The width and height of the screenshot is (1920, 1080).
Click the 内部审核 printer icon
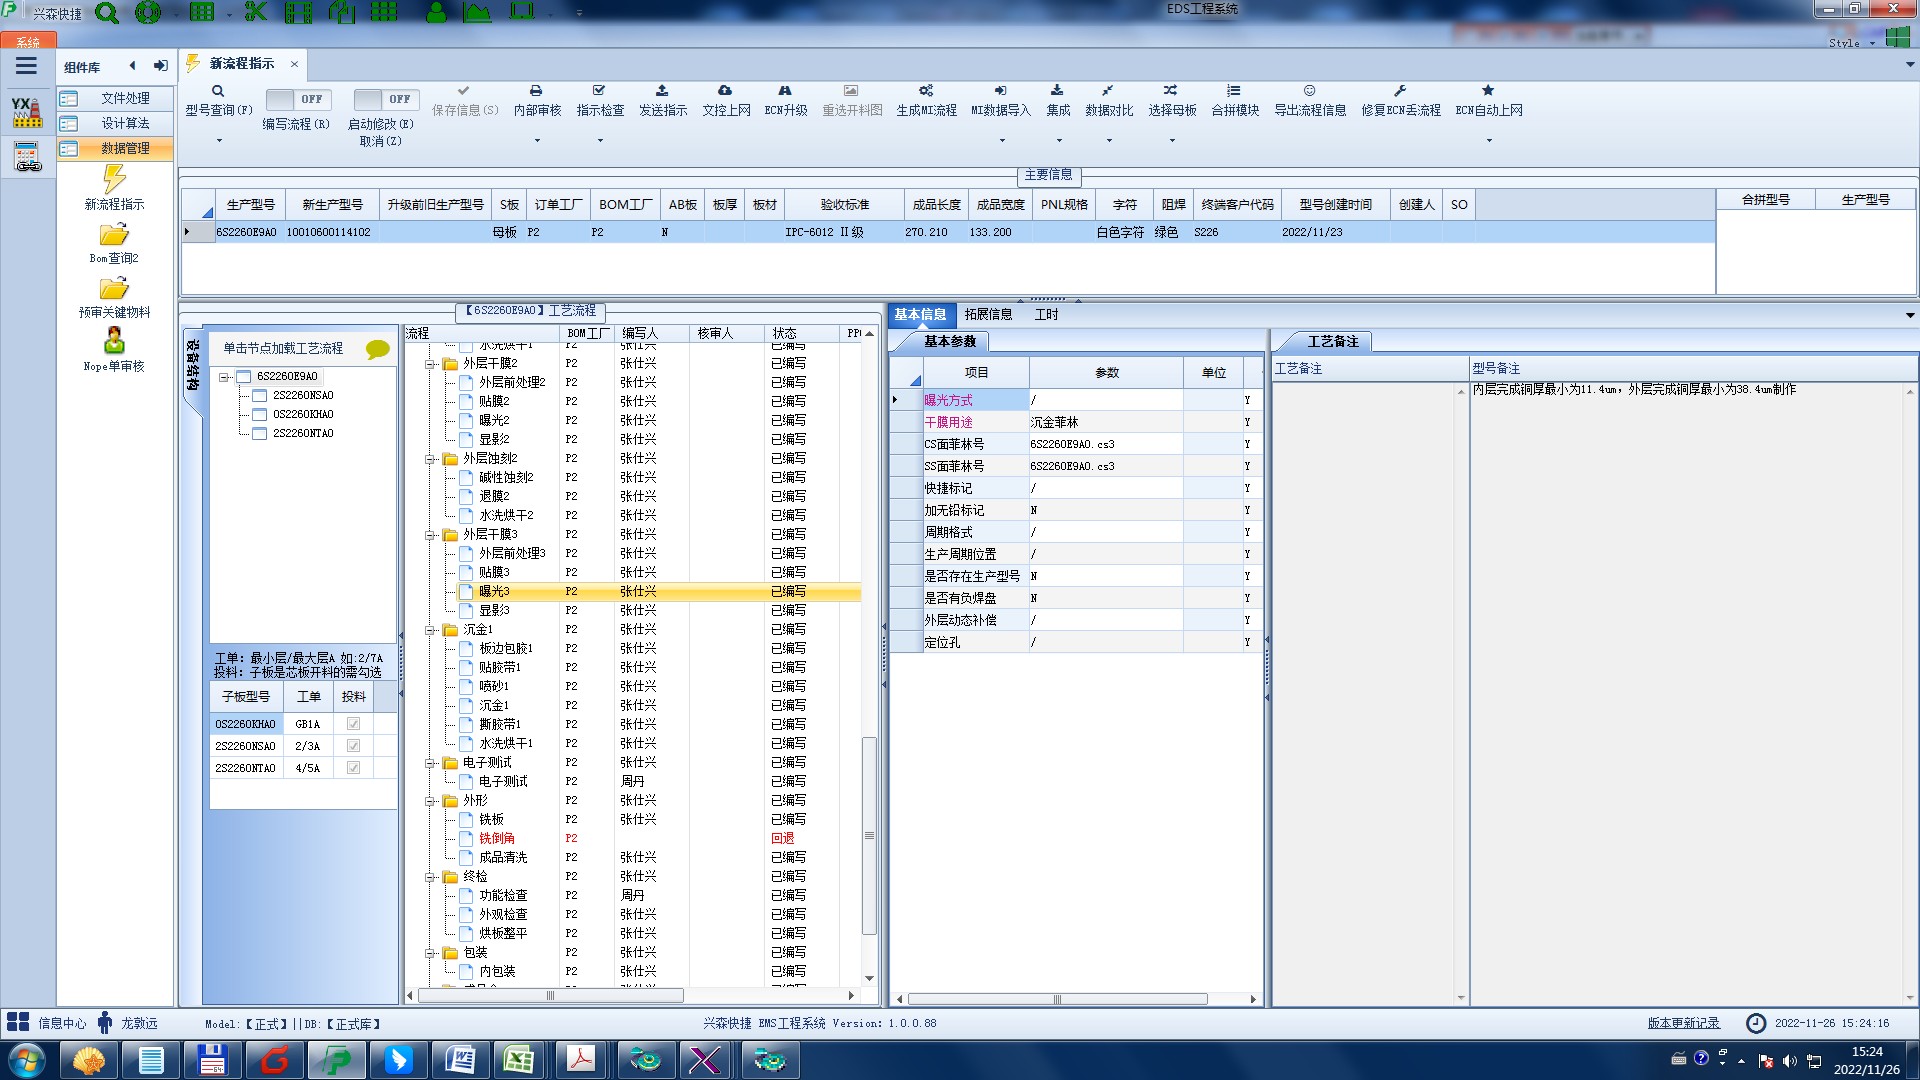[x=536, y=91]
